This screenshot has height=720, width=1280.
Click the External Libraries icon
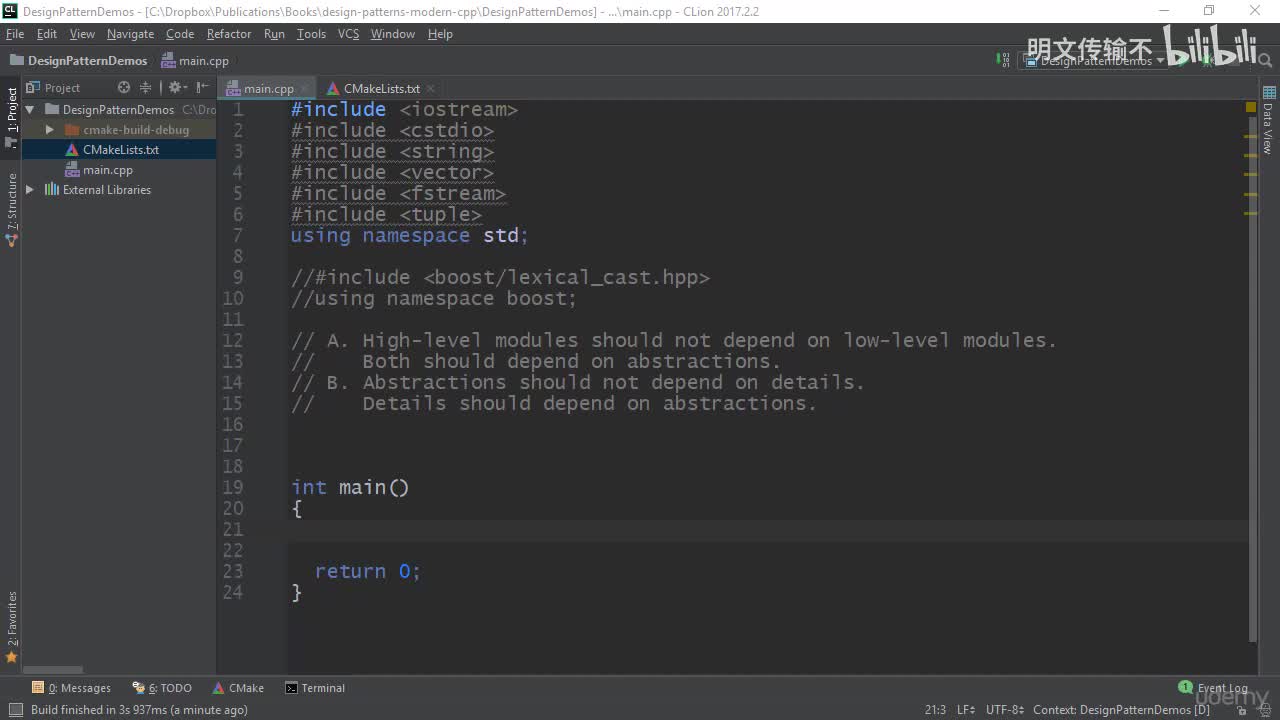[x=52, y=190]
